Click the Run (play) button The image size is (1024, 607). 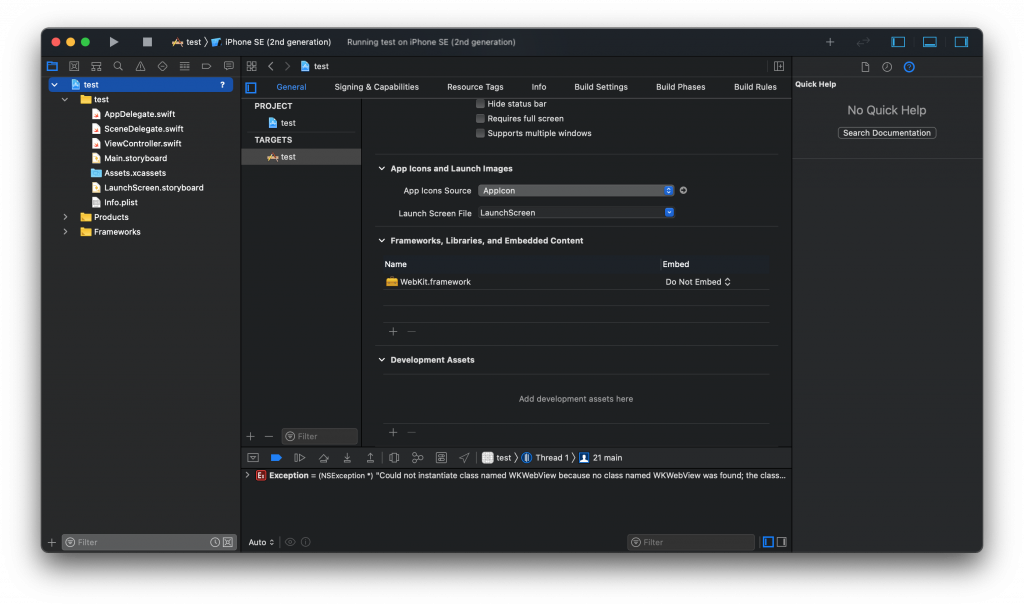click(114, 42)
